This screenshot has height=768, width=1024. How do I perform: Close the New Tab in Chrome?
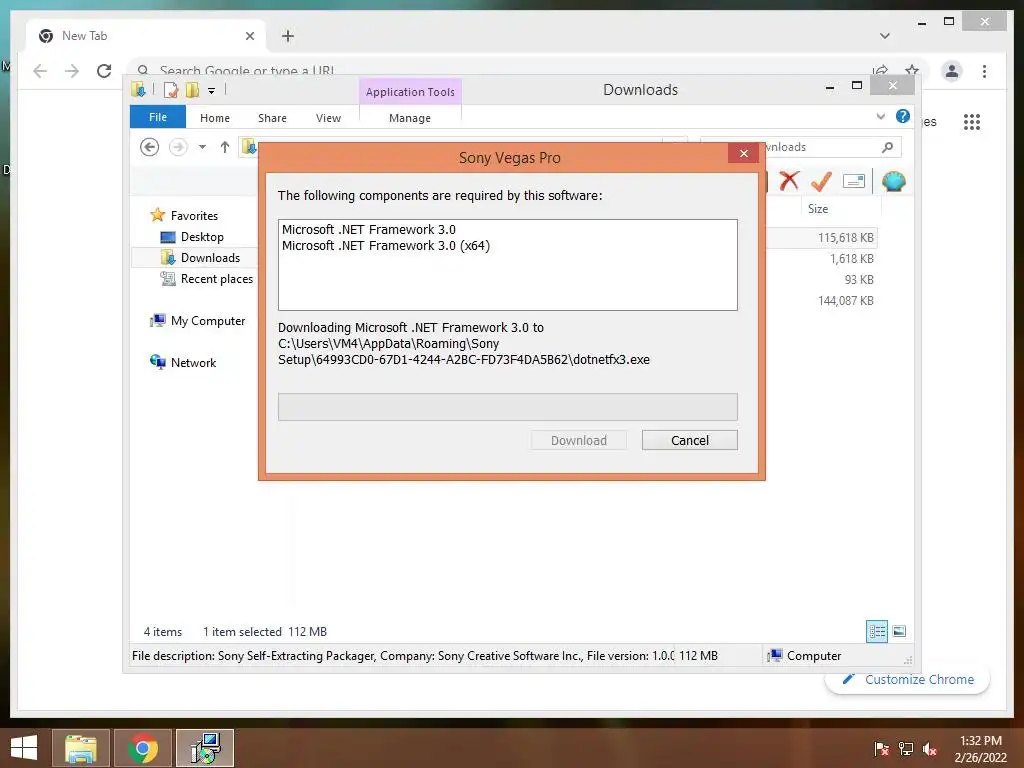(249, 36)
